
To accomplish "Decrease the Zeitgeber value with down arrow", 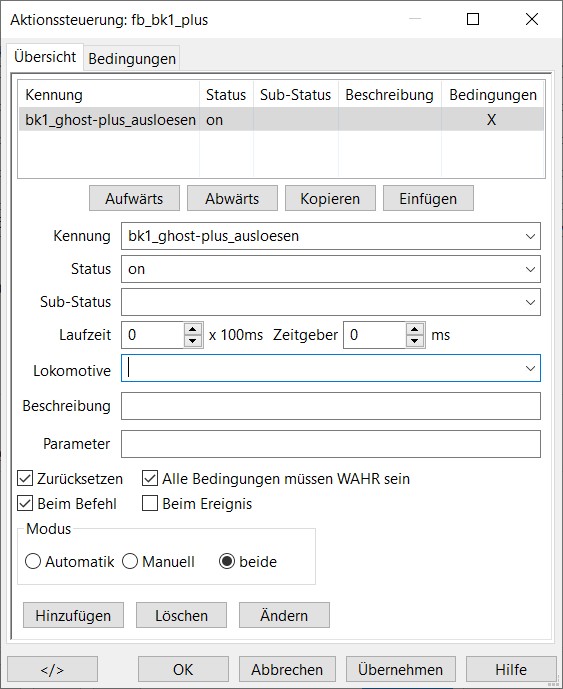I will 415,341.
